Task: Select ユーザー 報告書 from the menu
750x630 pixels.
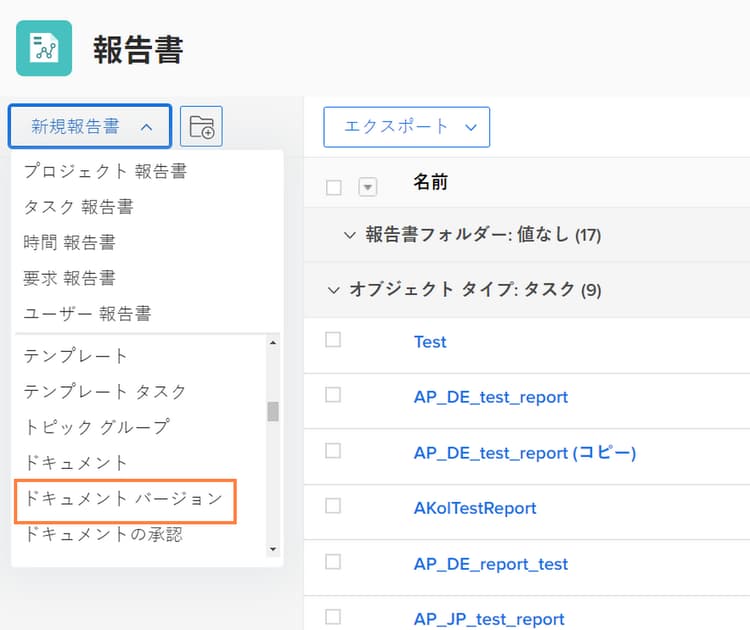Action: pyautogui.click(x=88, y=314)
